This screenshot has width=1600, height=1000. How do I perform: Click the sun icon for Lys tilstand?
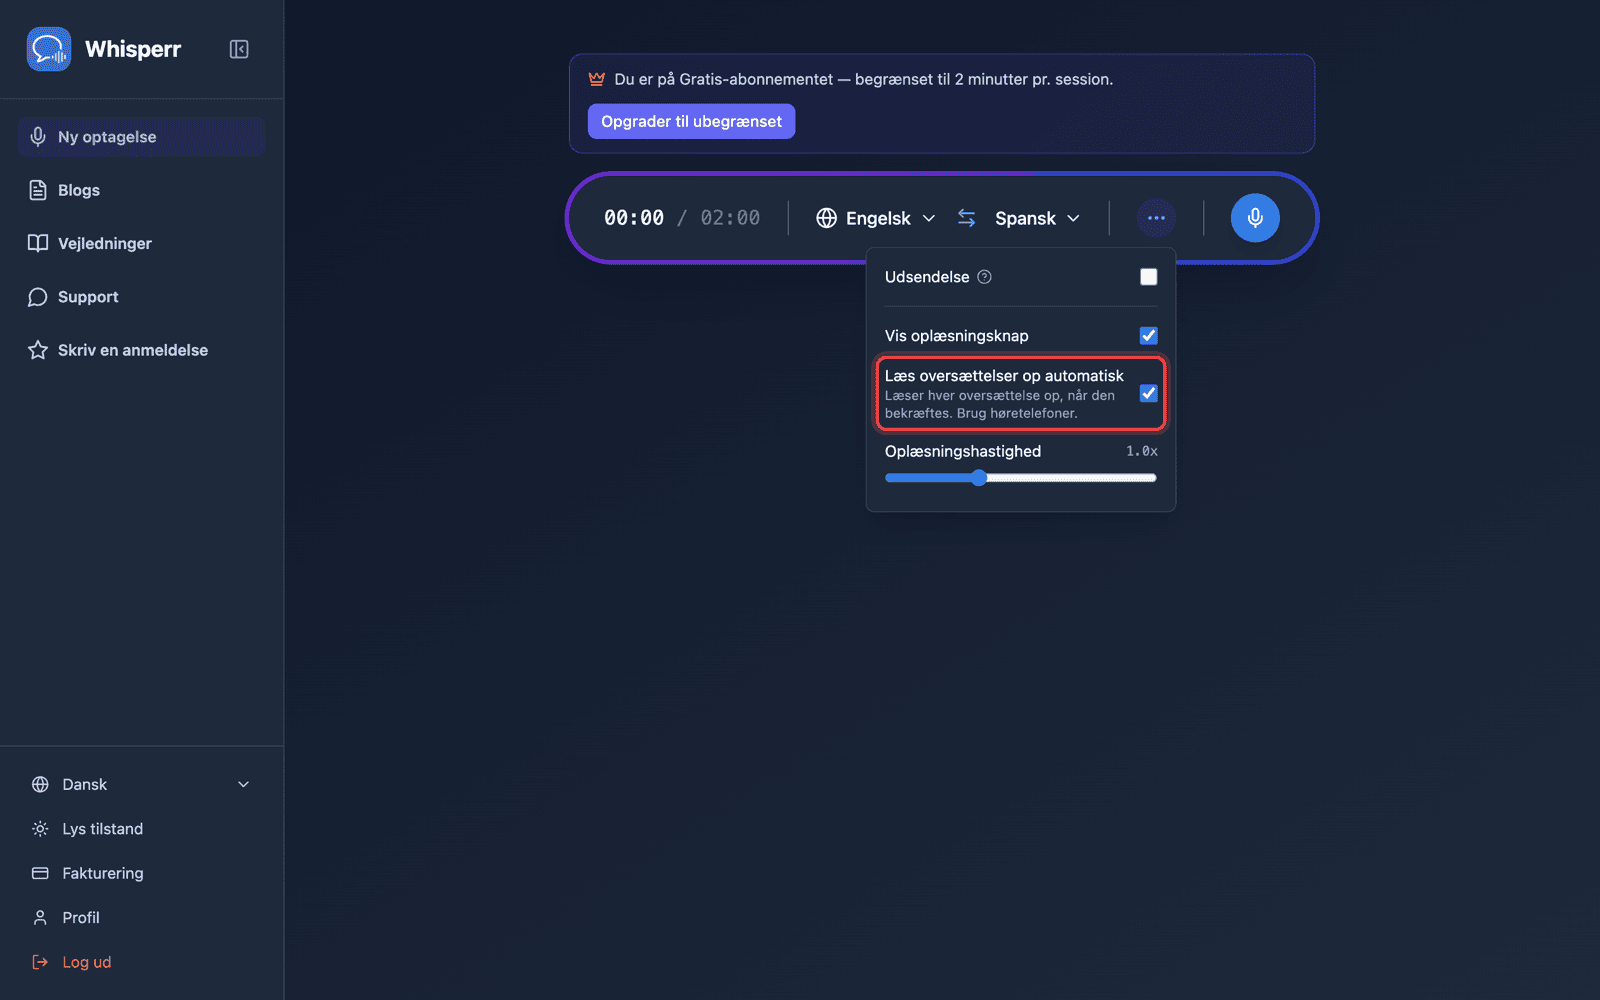[40, 829]
